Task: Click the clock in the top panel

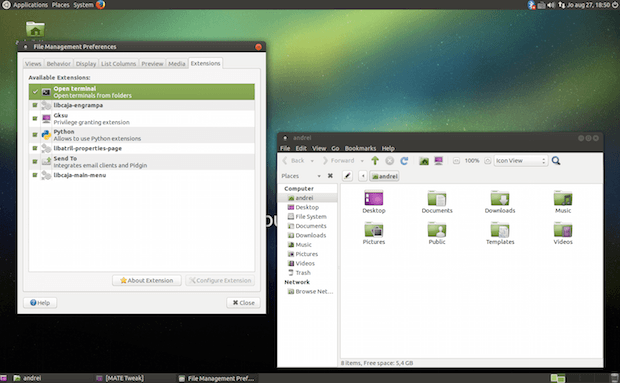Action: [x=589, y=5]
